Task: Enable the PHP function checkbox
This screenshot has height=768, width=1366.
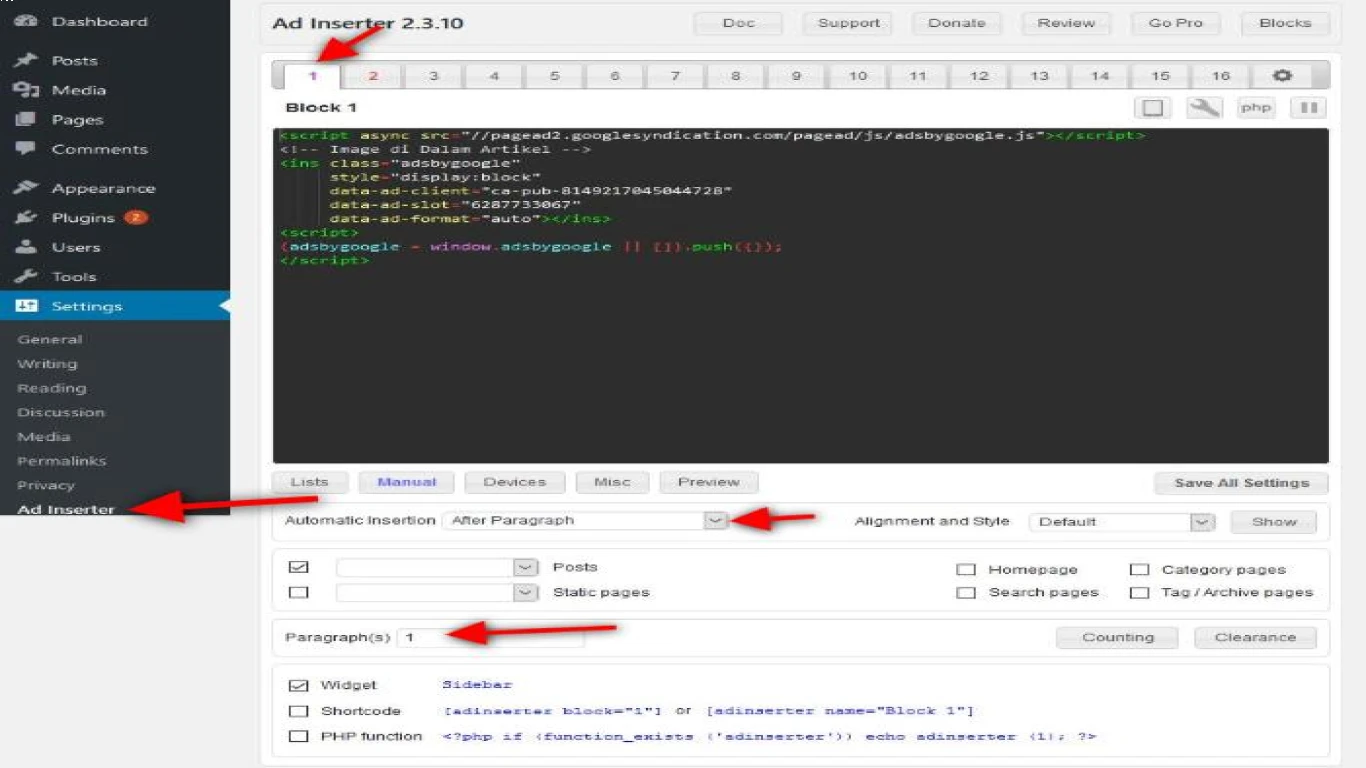Action: tap(298, 736)
